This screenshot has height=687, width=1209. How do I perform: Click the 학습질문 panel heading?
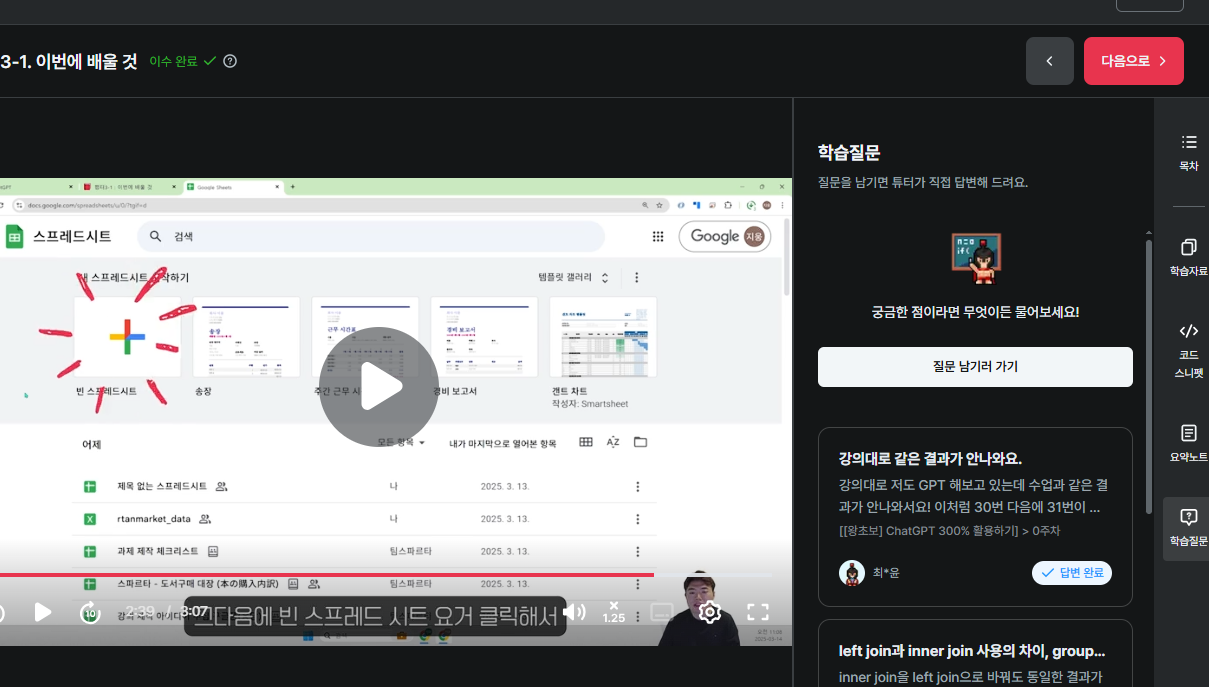click(x=849, y=153)
